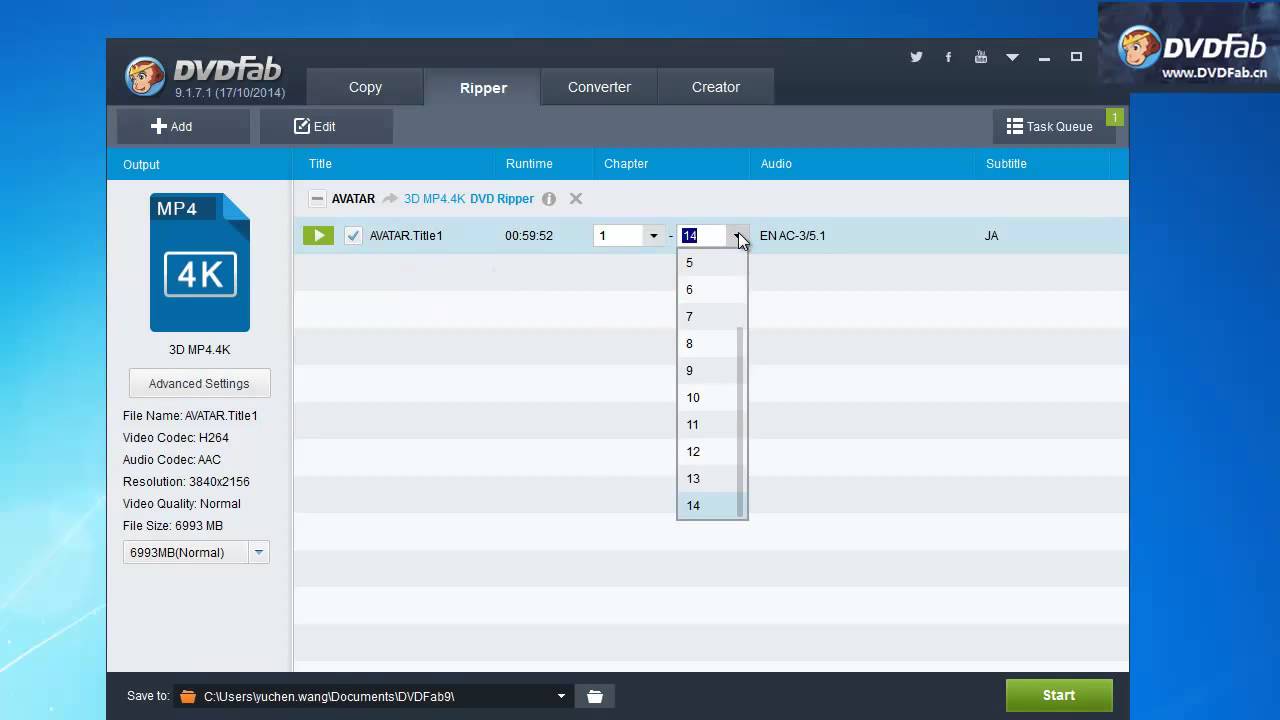Click the orange folder icon beside Save to
Viewport: 1280px width, 720px height.
tap(188, 696)
